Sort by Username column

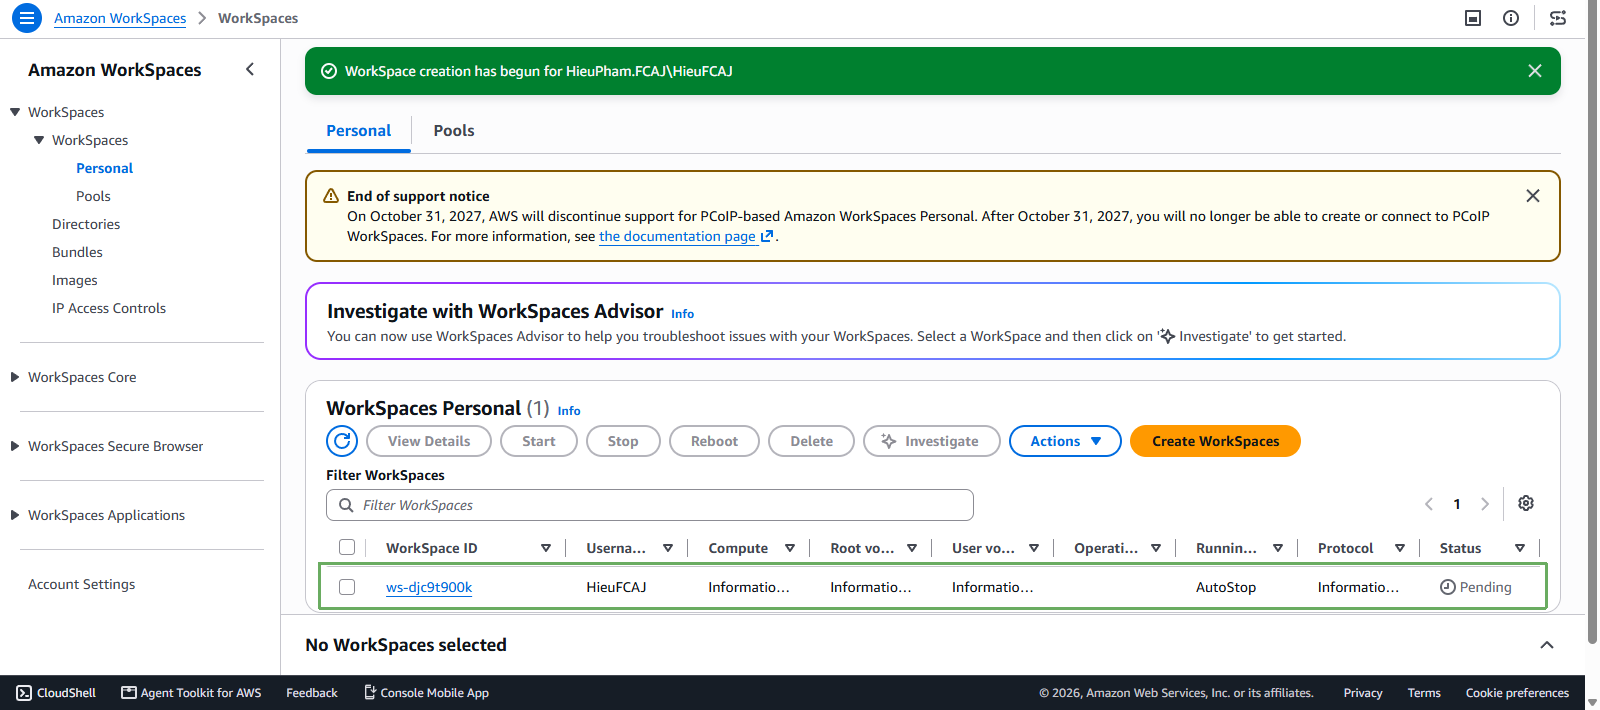point(668,548)
